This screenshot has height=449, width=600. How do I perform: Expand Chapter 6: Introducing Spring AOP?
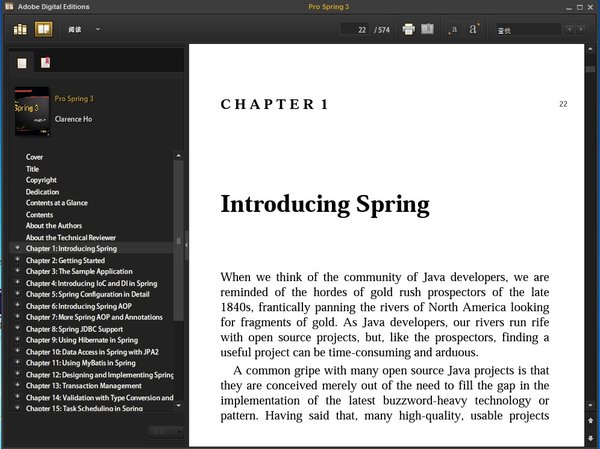pos(17,305)
